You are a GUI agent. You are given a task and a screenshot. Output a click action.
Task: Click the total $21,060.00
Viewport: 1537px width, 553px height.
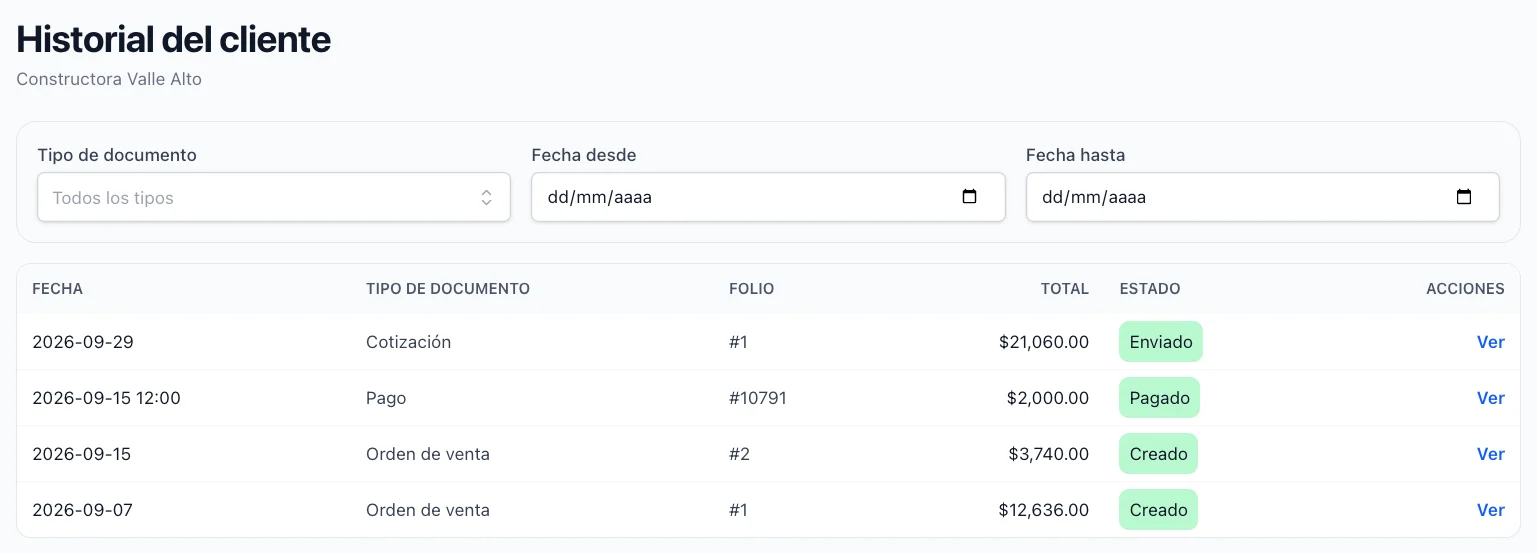point(1044,342)
